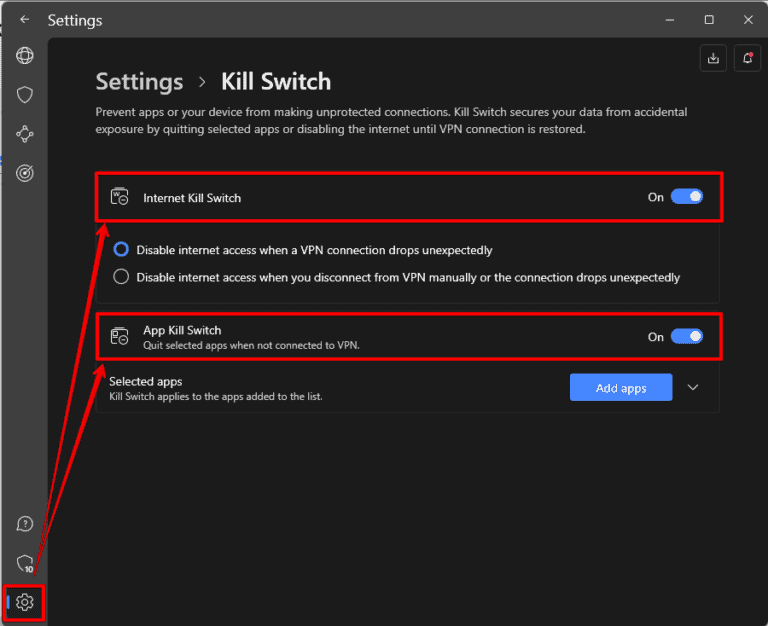Go back using the back arrow
The width and height of the screenshot is (768, 626).
click(24, 20)
